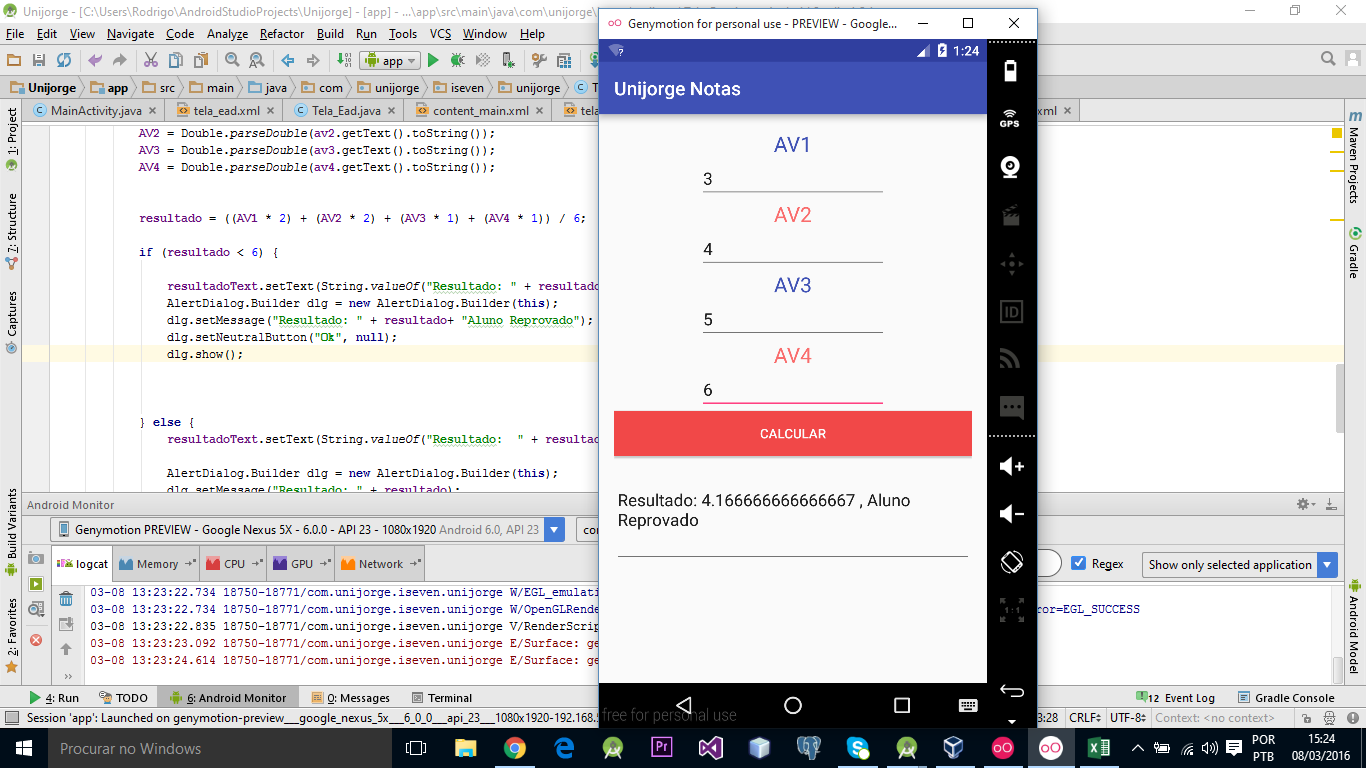Open the Genymotion device selector dropdown
This screenshot has width=1366, height=768.
(554, 530)
